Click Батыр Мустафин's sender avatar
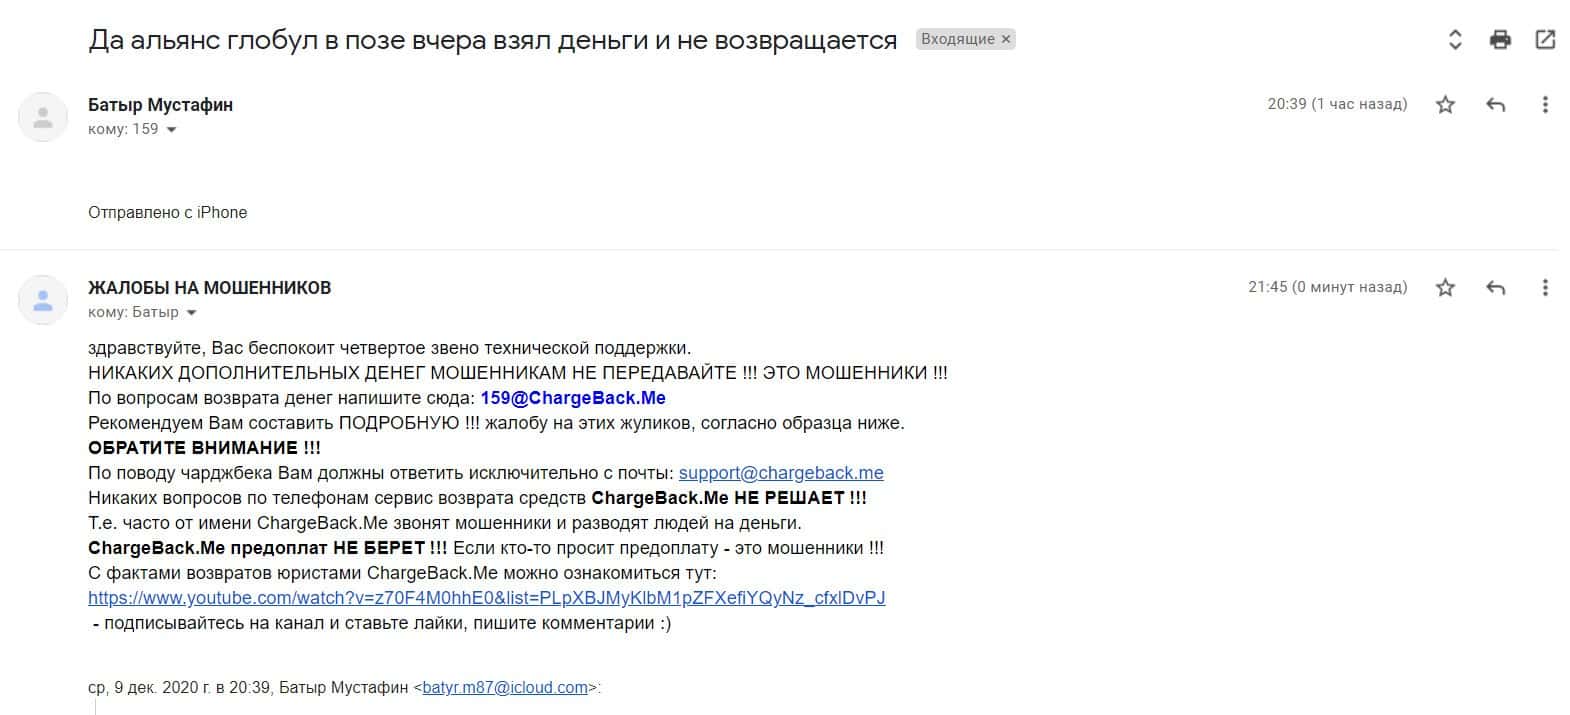 pos(43,117)
